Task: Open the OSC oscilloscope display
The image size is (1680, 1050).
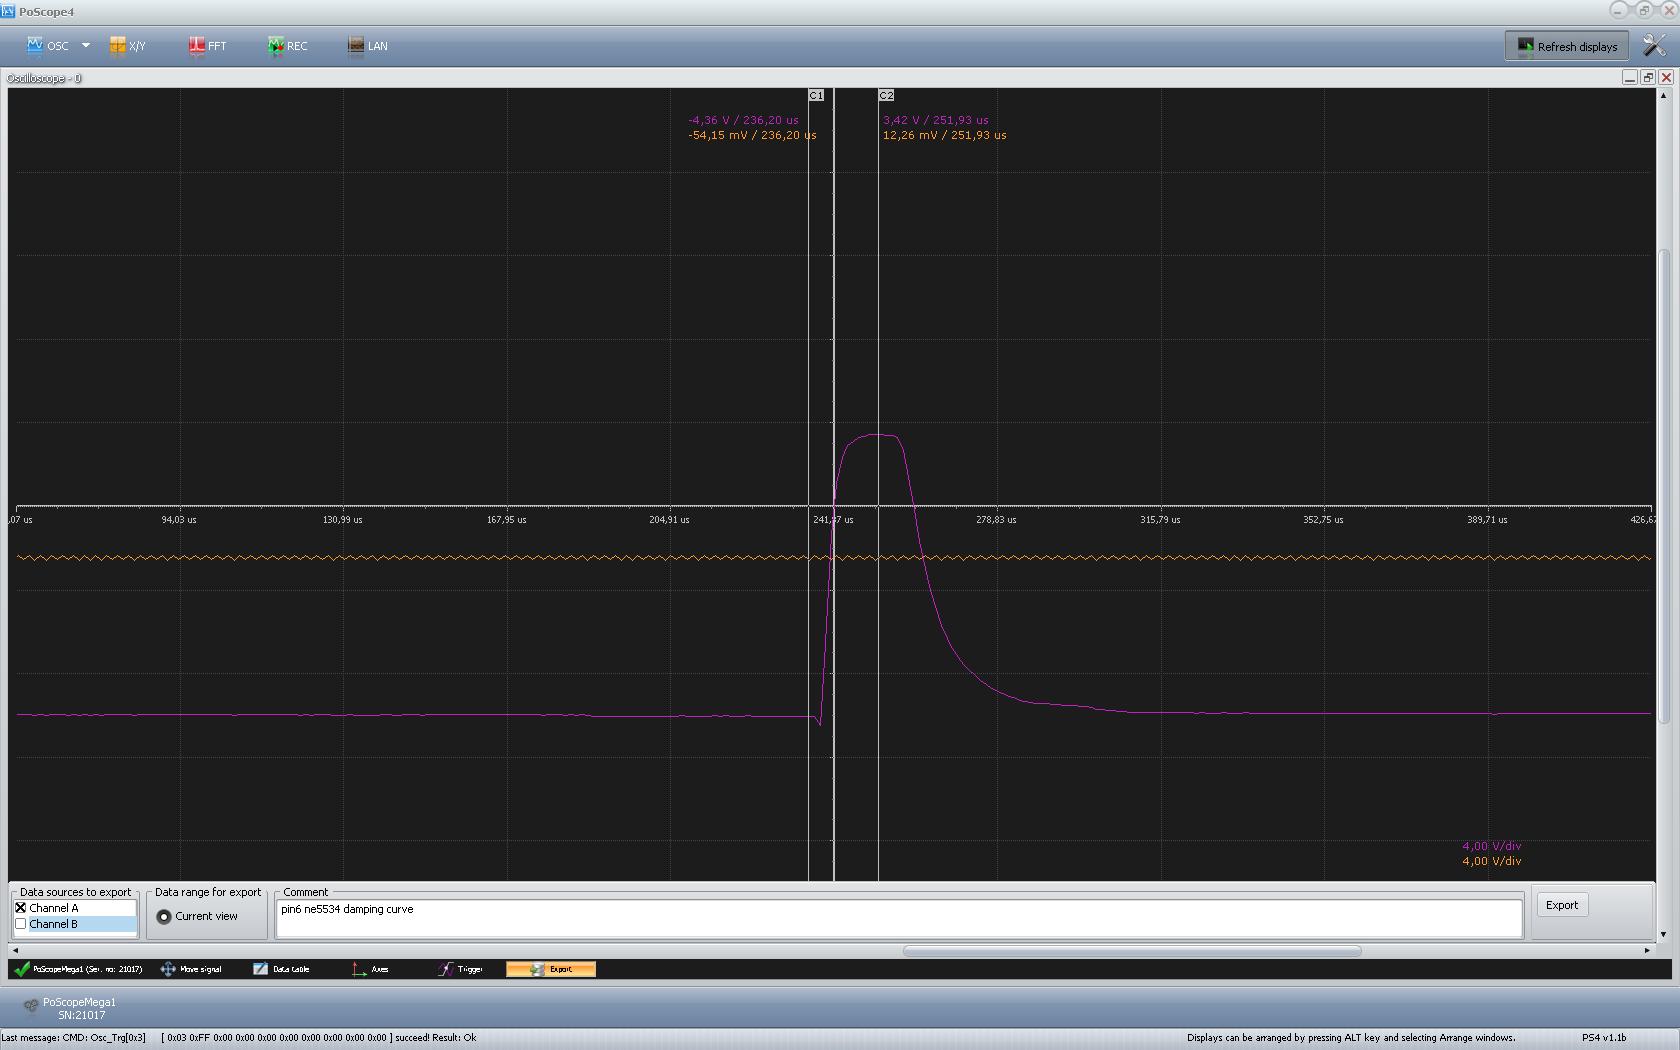Action: coord(48,46)
